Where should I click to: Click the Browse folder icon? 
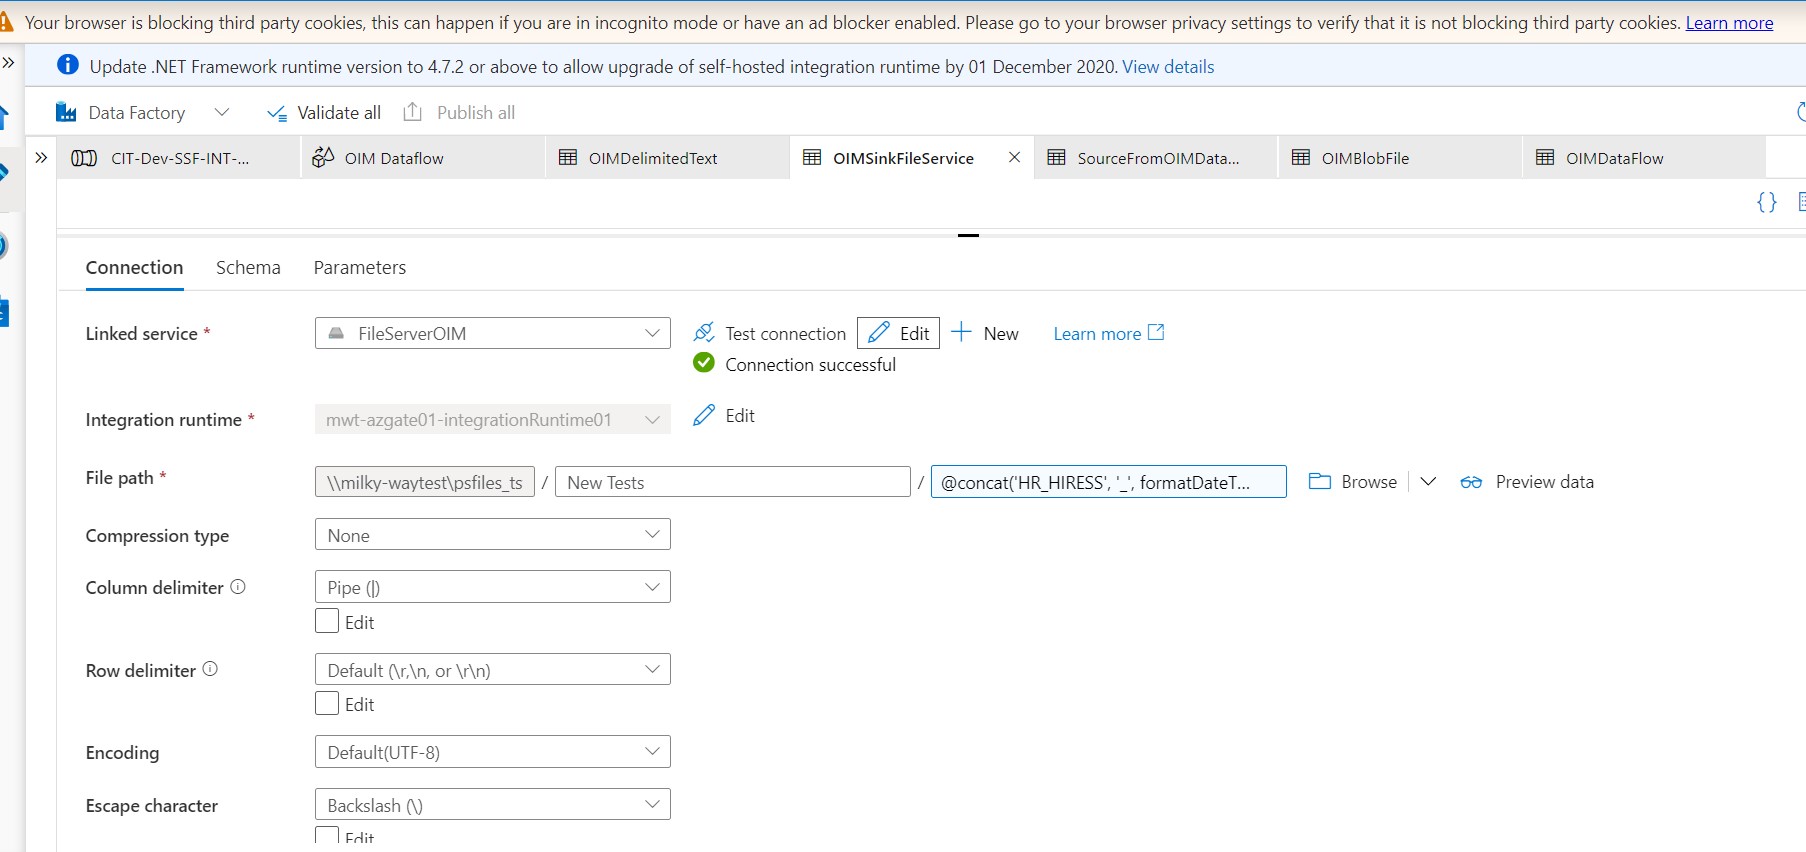pos(1320,481)
